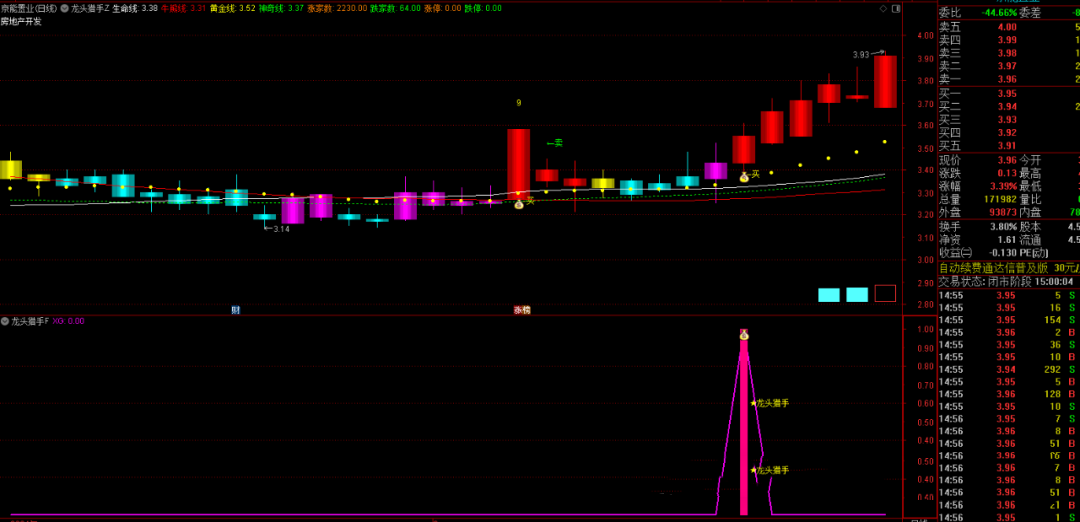Click the 买一 price 3.95
1080x522 pixels.
(x=1007, y=94)
